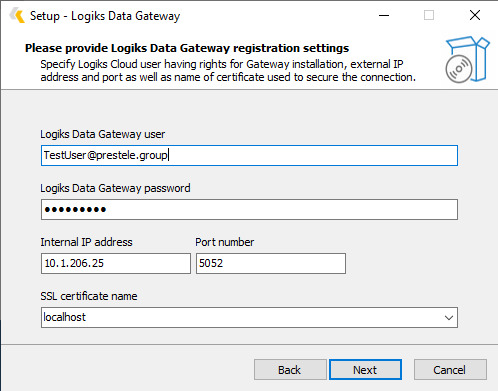
Task: Proceed with the Next button
Action: coord(365,369)
